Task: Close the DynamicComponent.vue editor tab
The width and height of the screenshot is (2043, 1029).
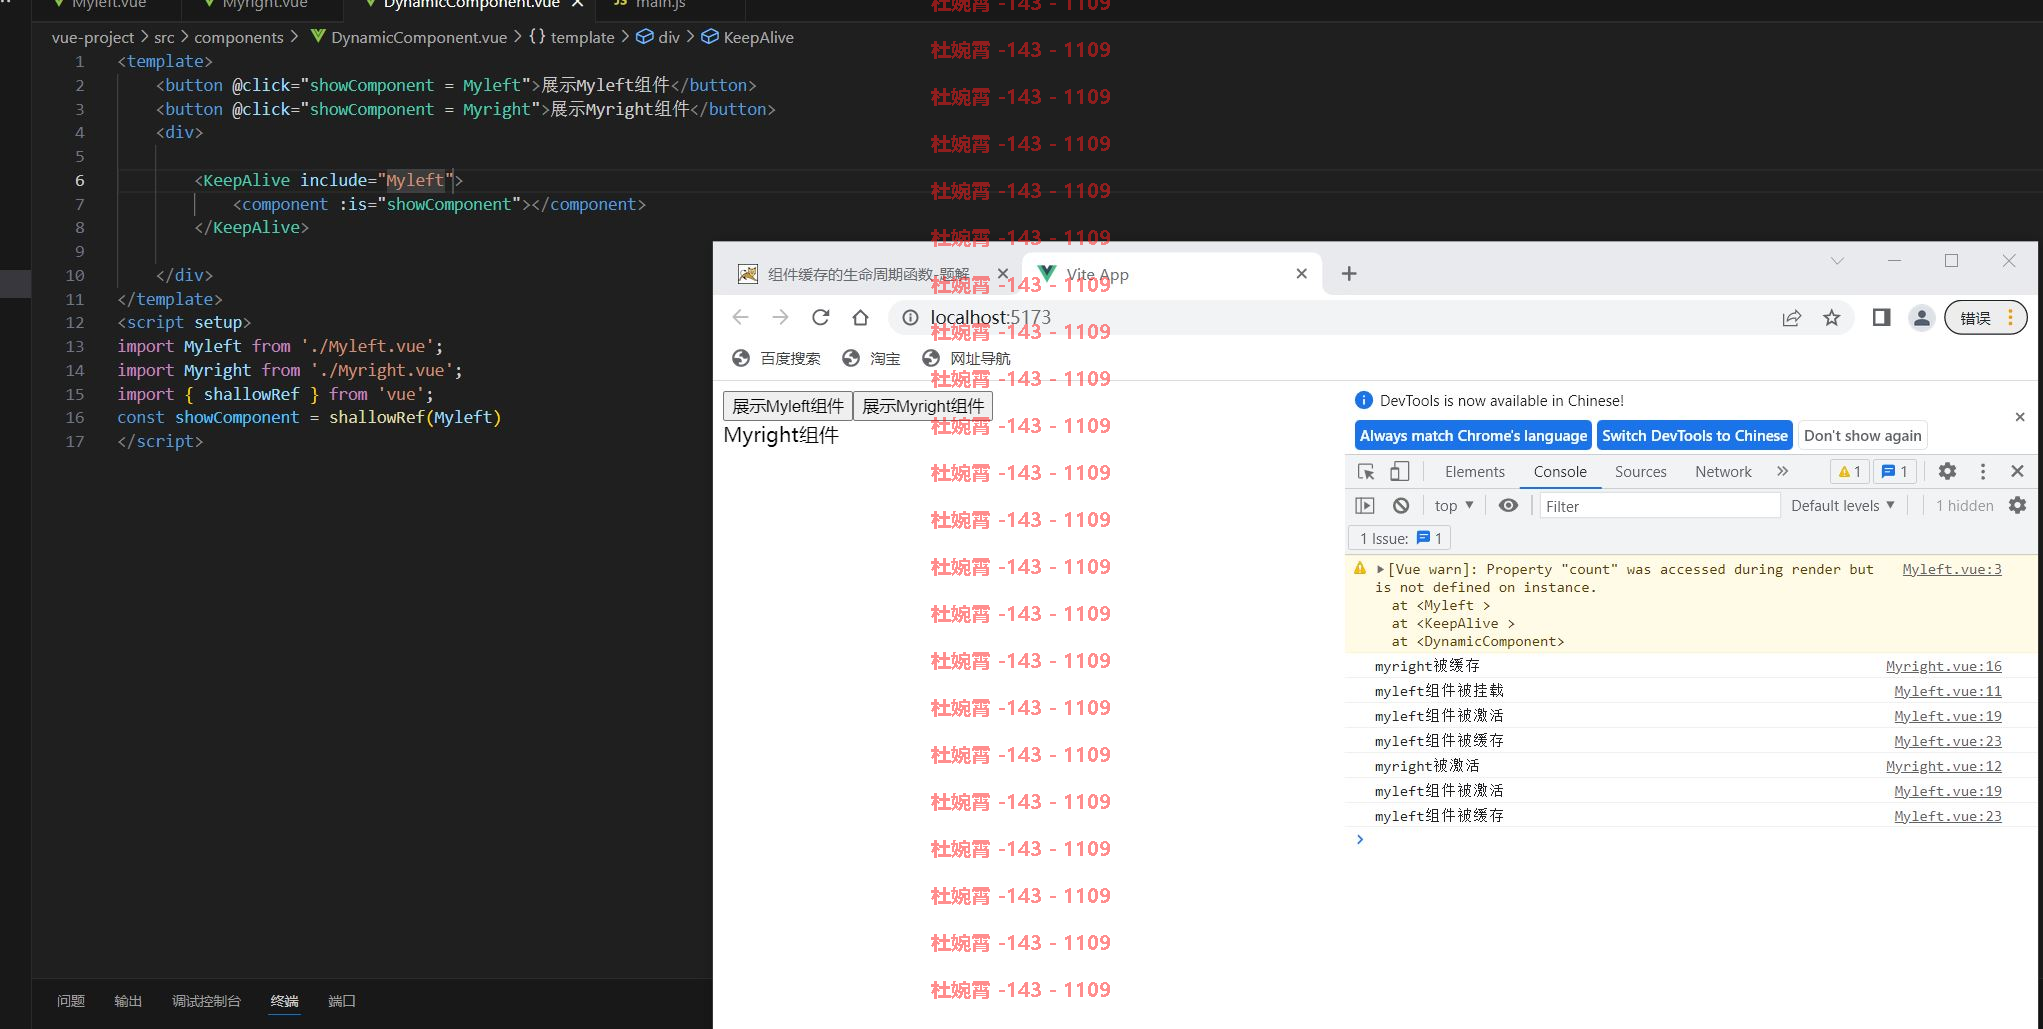Action: [577, 4]
